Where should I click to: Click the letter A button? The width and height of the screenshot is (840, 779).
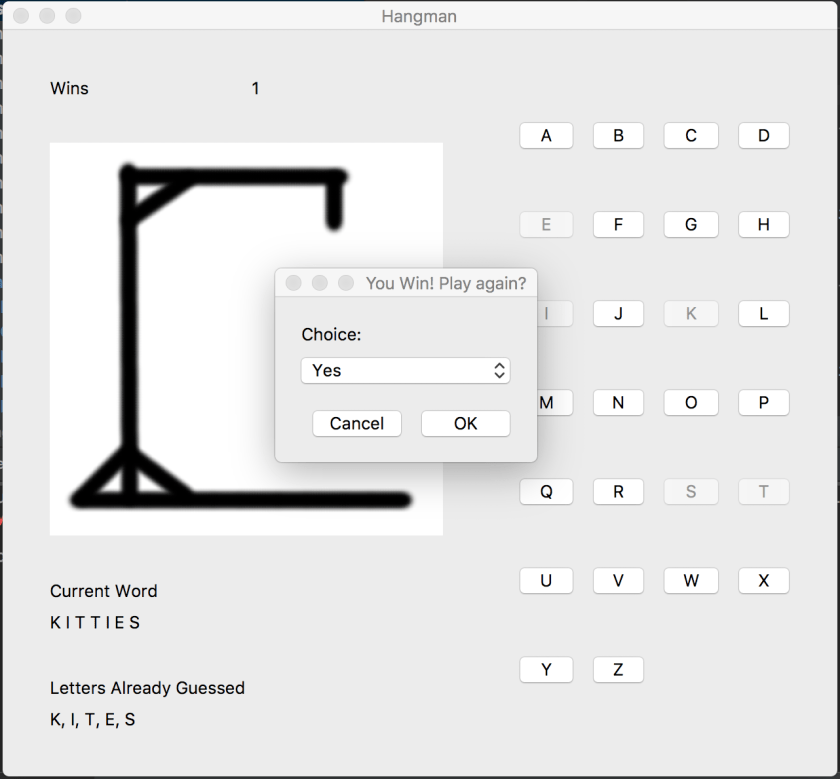click(546, 136)
